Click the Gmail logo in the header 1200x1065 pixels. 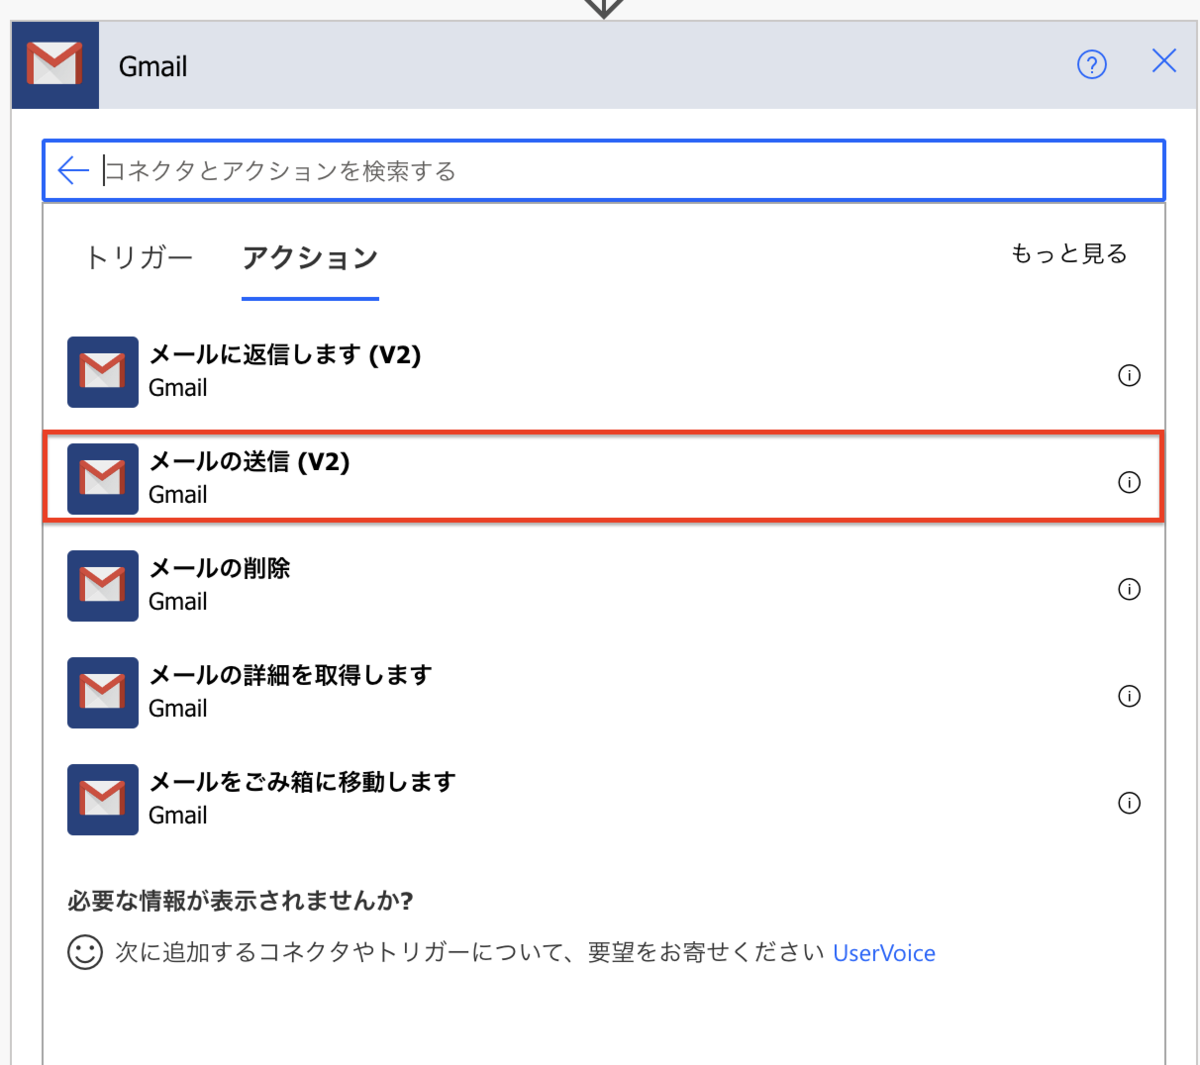click(x=55, y=65)
